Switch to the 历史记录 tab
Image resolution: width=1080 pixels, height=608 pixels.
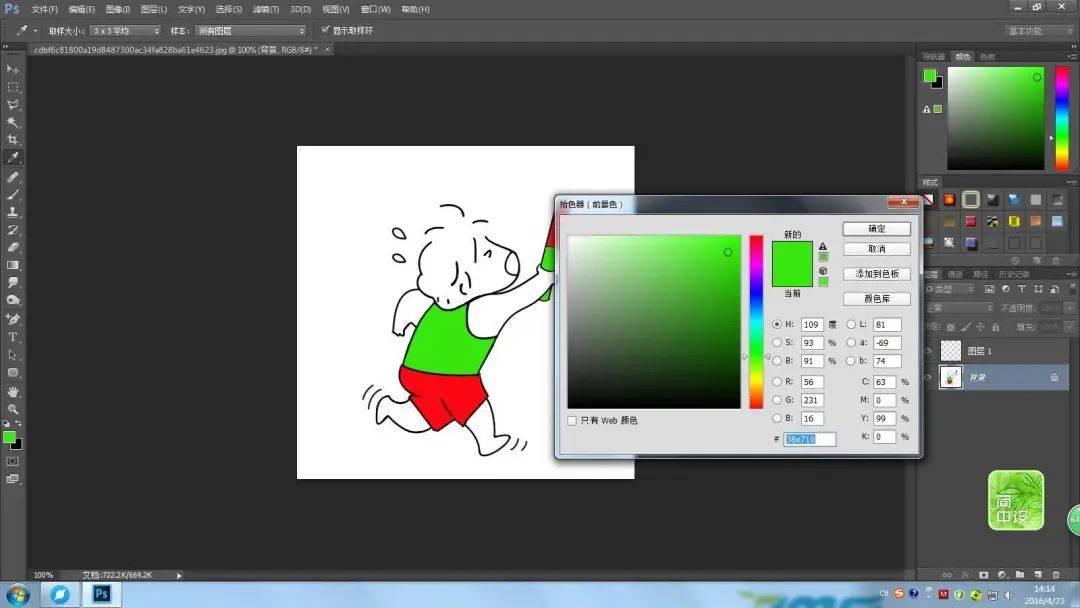1013,275
